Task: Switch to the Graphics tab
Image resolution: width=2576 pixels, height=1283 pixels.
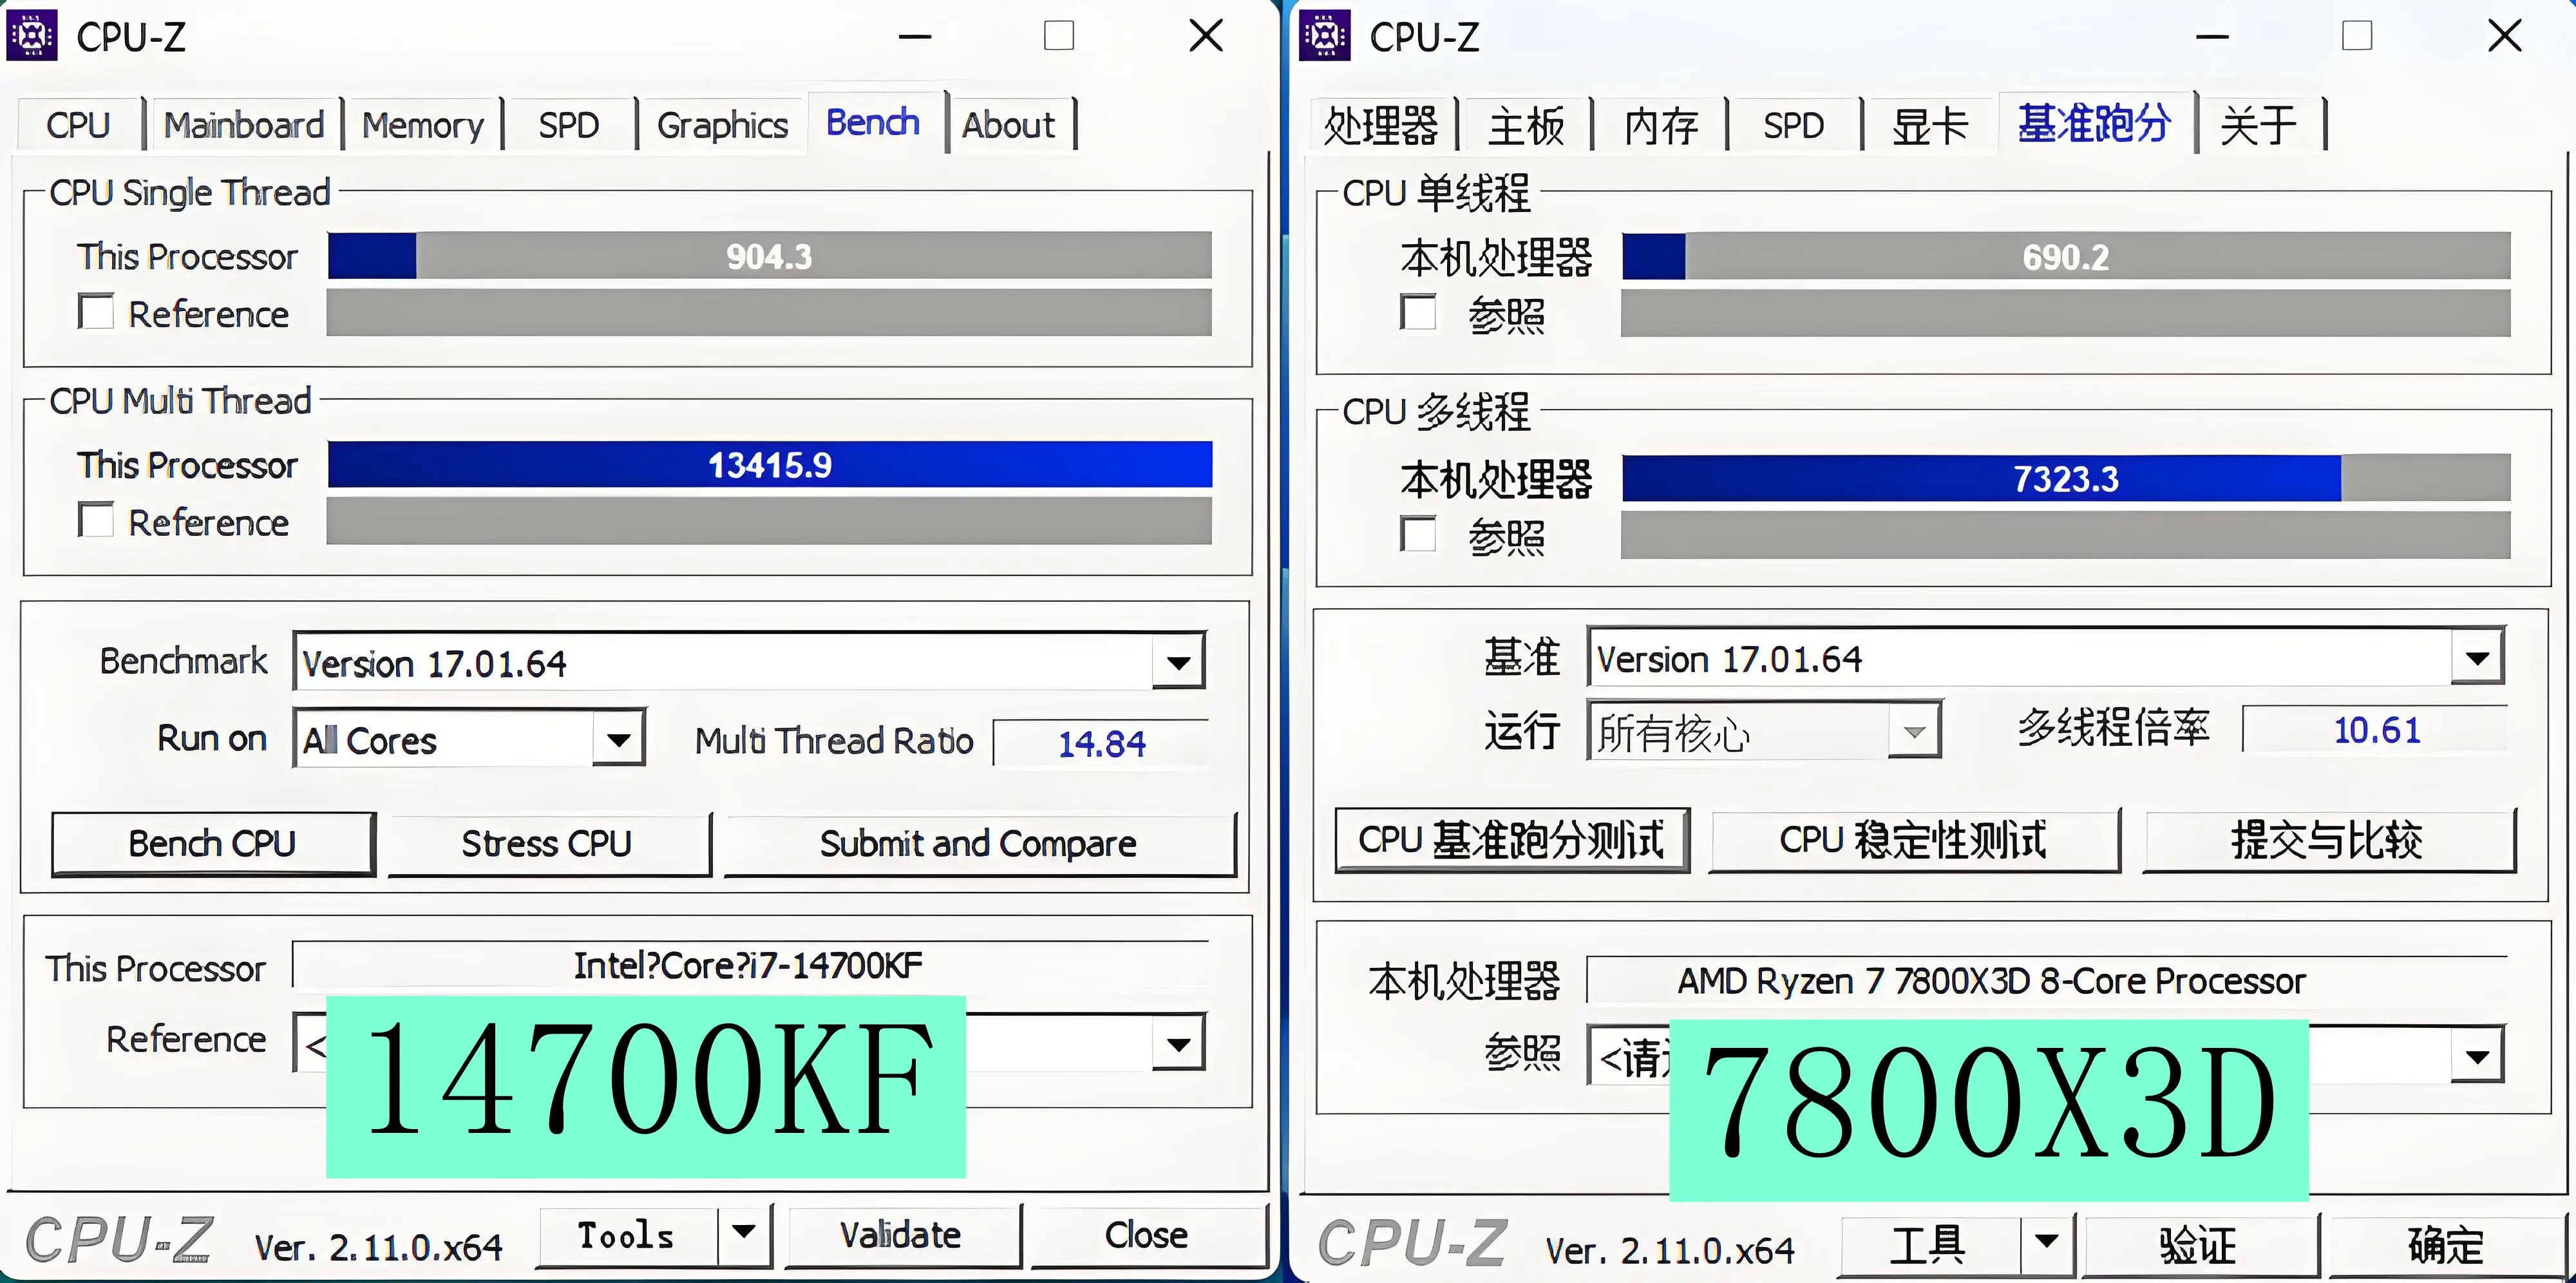Action: tap(721, 124)
